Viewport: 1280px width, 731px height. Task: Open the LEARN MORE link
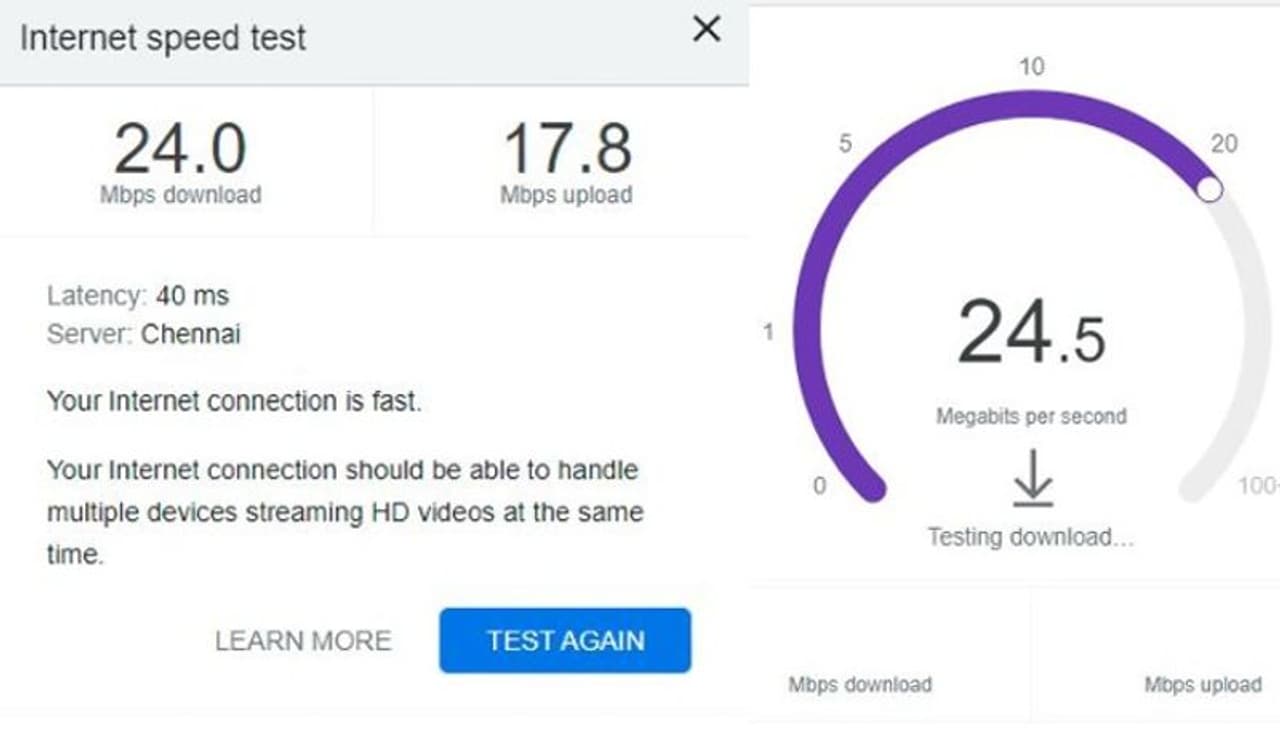(303, 640)
